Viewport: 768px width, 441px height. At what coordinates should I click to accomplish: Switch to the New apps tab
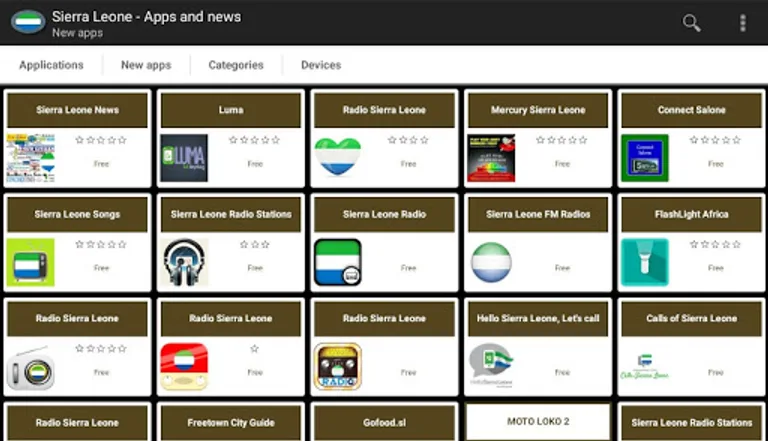click(146, 65)
